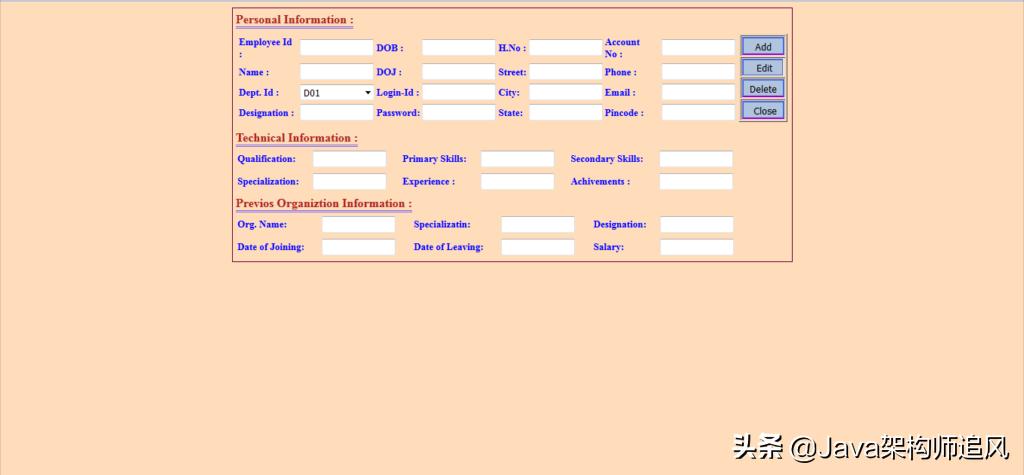Viewport: 1024px width, 475px height.
Task: Focus the Account No input field
Action: (x=698, y=48)
